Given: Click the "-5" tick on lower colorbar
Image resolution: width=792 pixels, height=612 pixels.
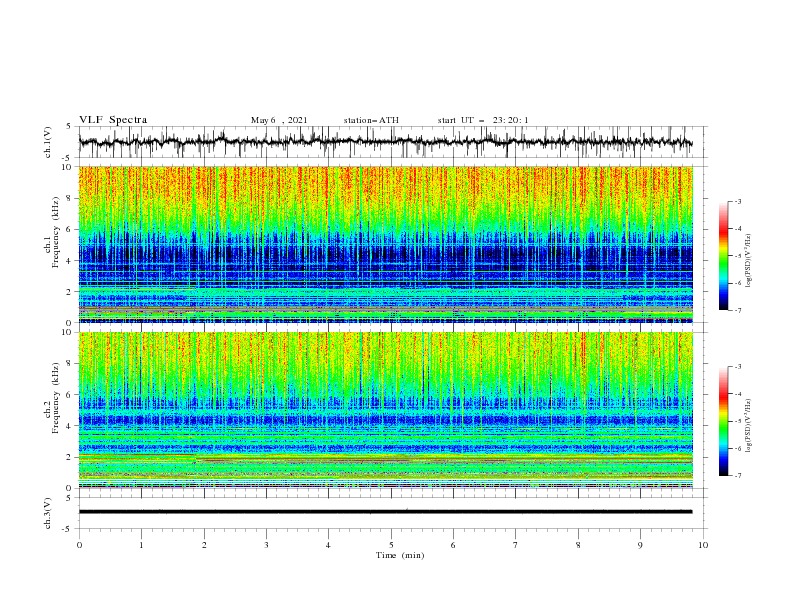Looking at the screenshot, I should pyautogui.click(x=737, y=421).
